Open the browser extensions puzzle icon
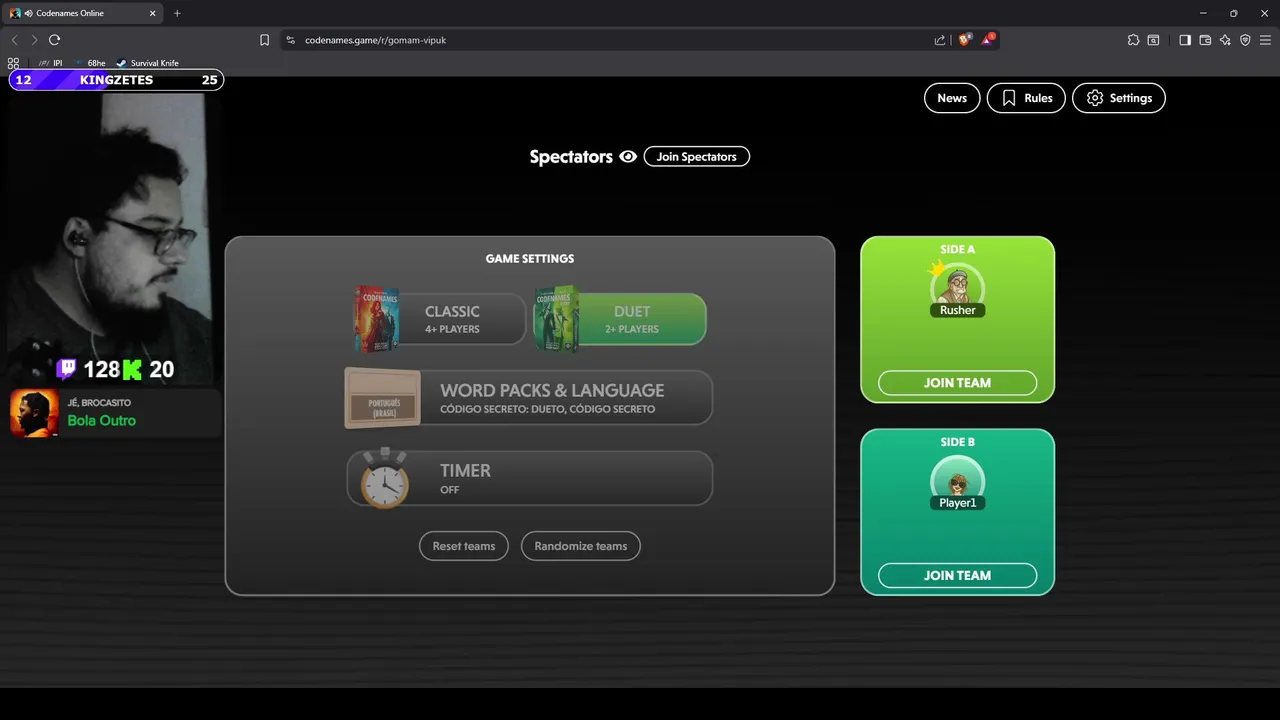 tap(1133, 40)
